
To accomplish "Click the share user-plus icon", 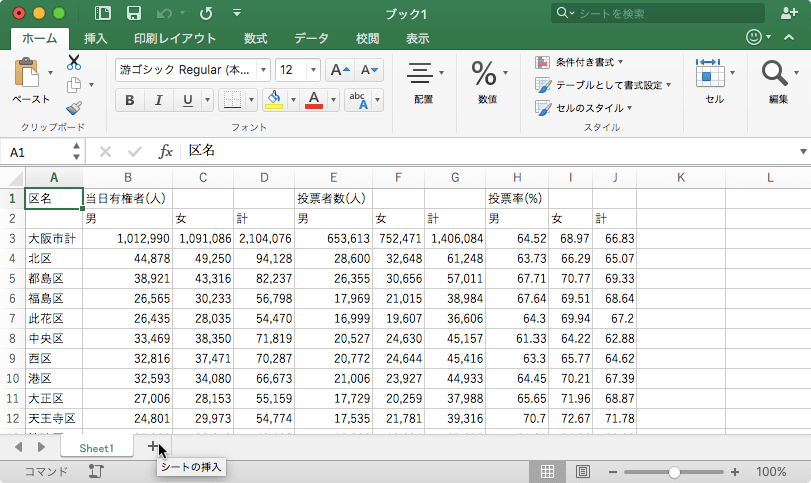I will tap(789, 13).
